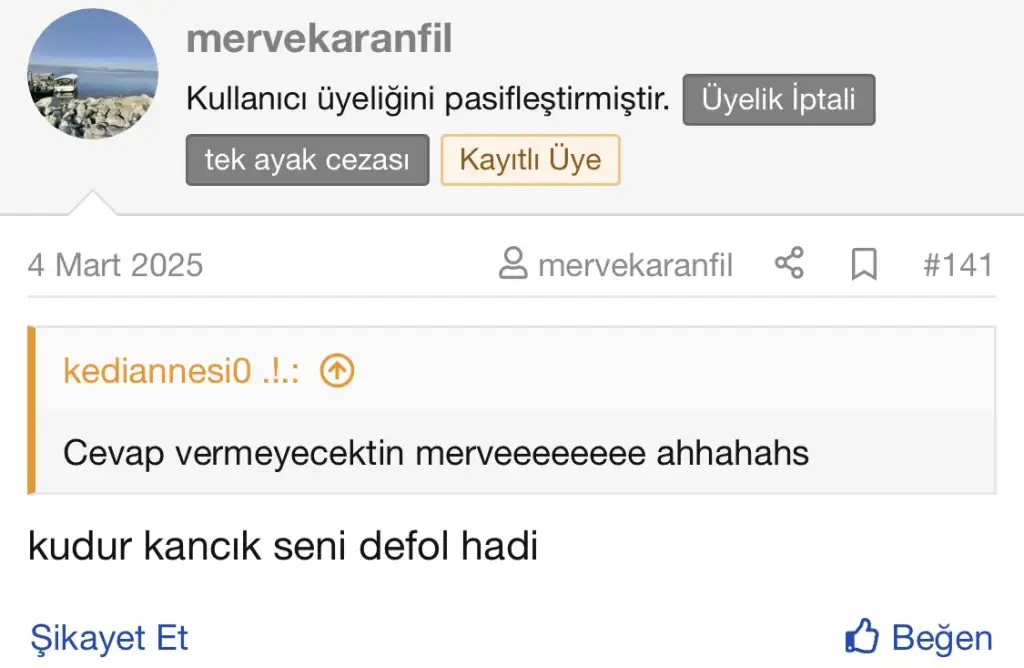Click the "Üyelik İptali" badge
This screenshot has width=1024, height=668.
pos(778,100)
